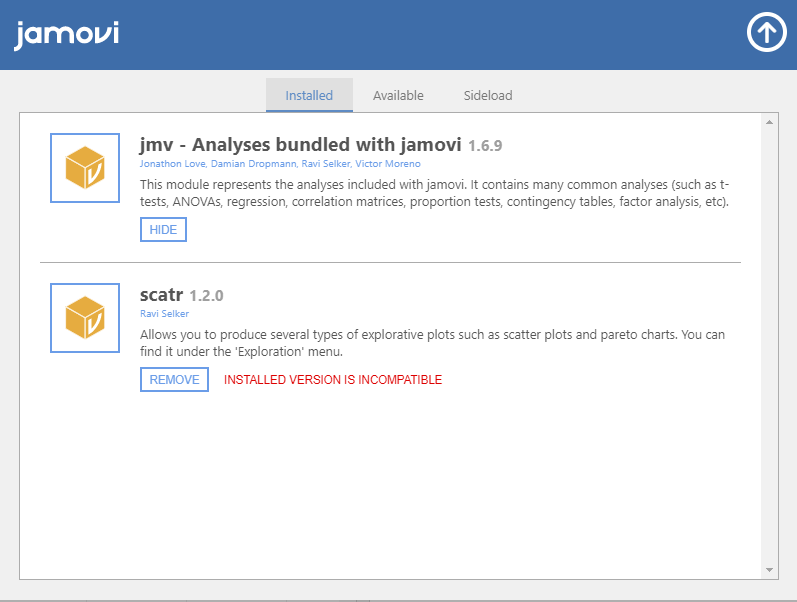Click the jmv version number 1.6.9
The width and height of the screenshot is (797, 602).
click(x=485, y=146)
